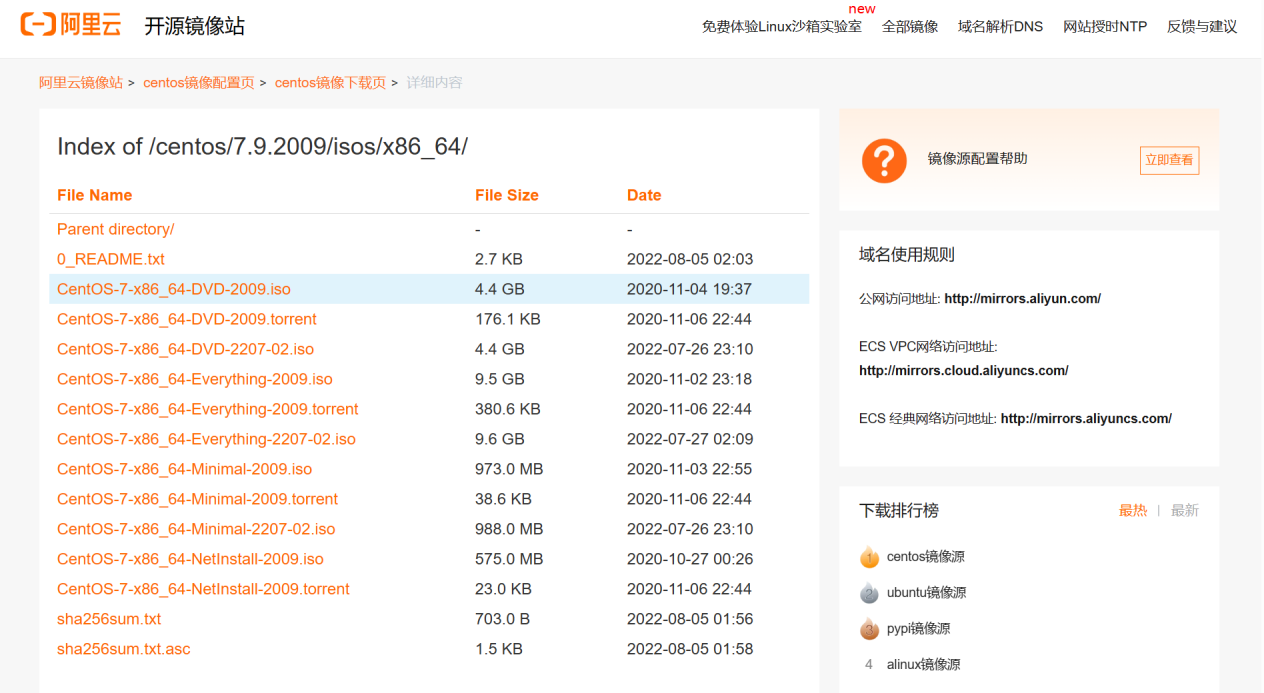Go to centos镜像配置页 breadcrumb link
Screen dimensions: 1264x693
coord(198,83)
